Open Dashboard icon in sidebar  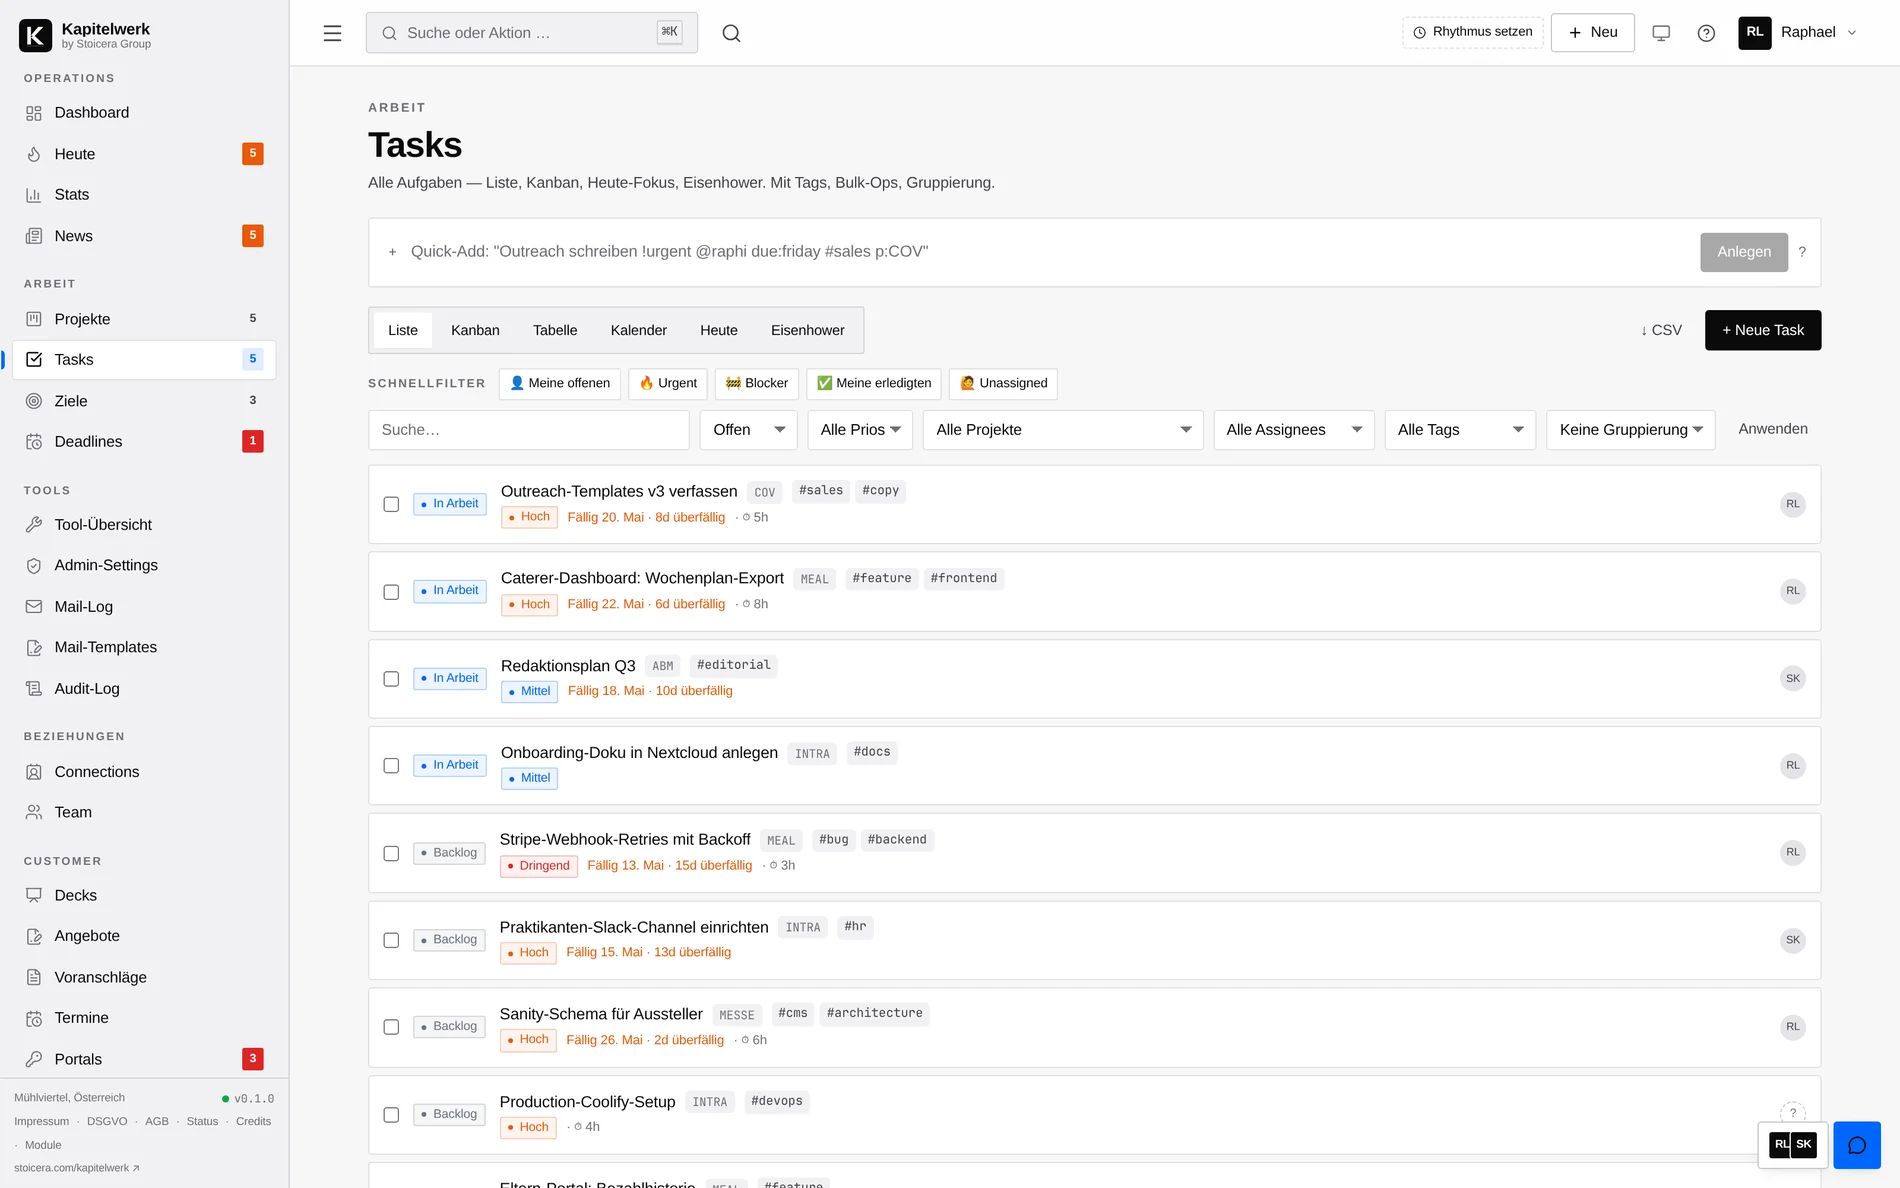point(34,113)
